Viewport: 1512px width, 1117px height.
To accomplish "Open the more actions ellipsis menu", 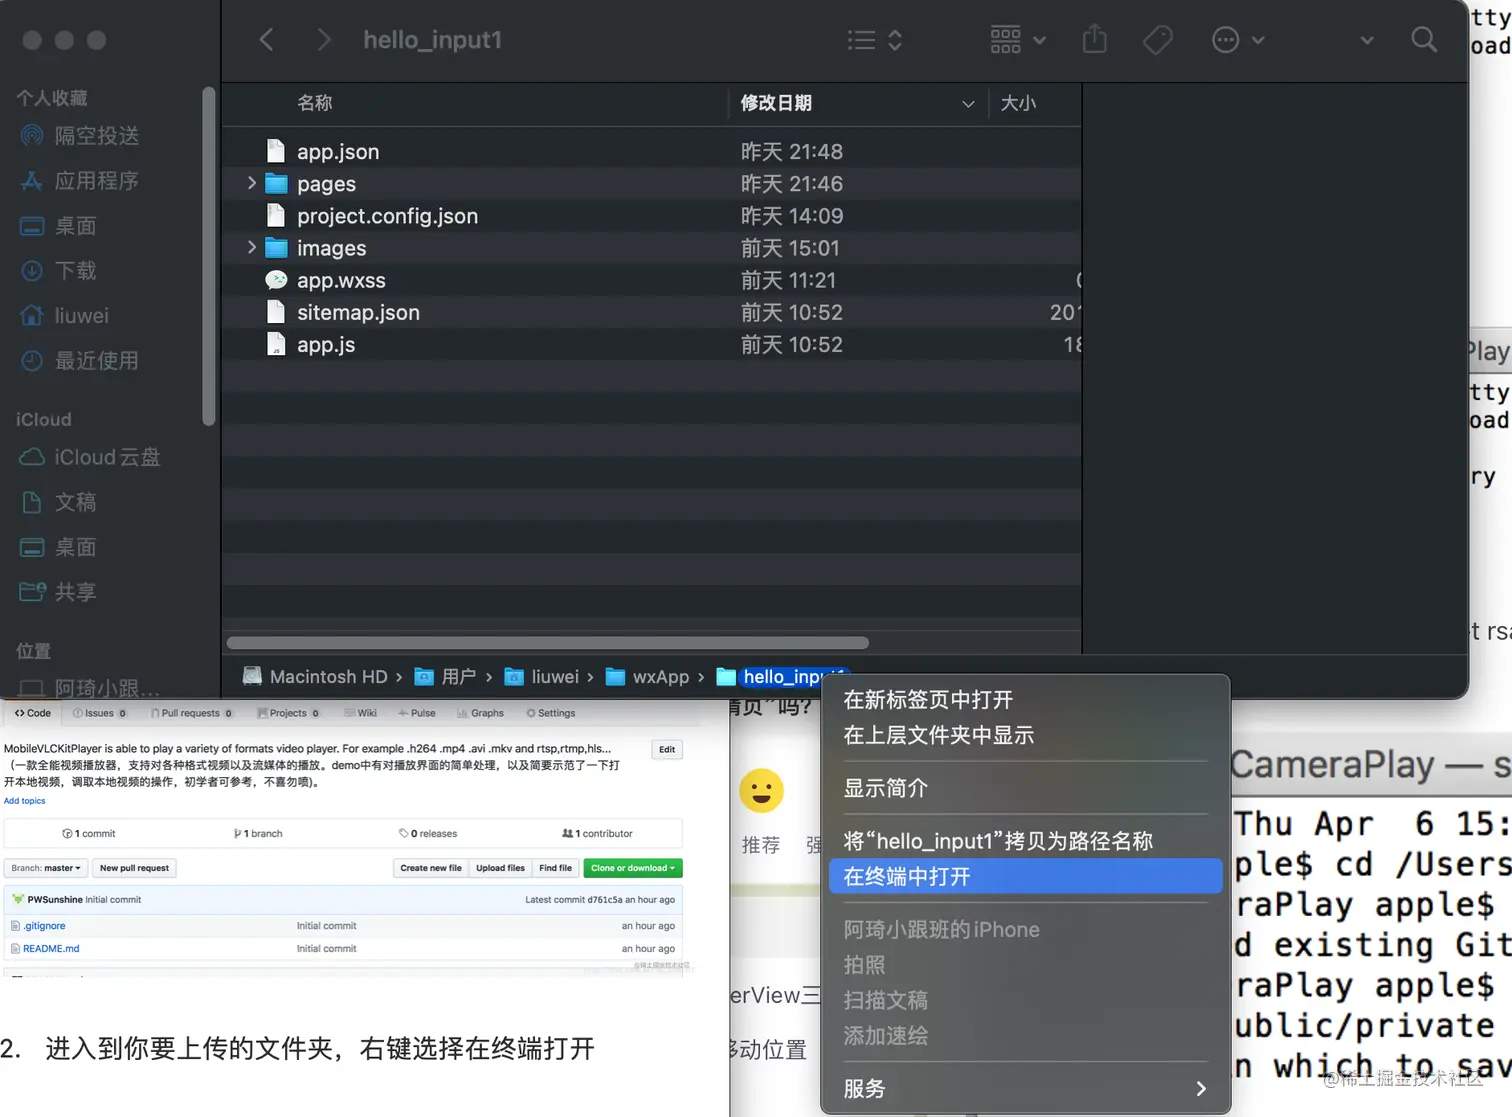I will pos(1238,40).
